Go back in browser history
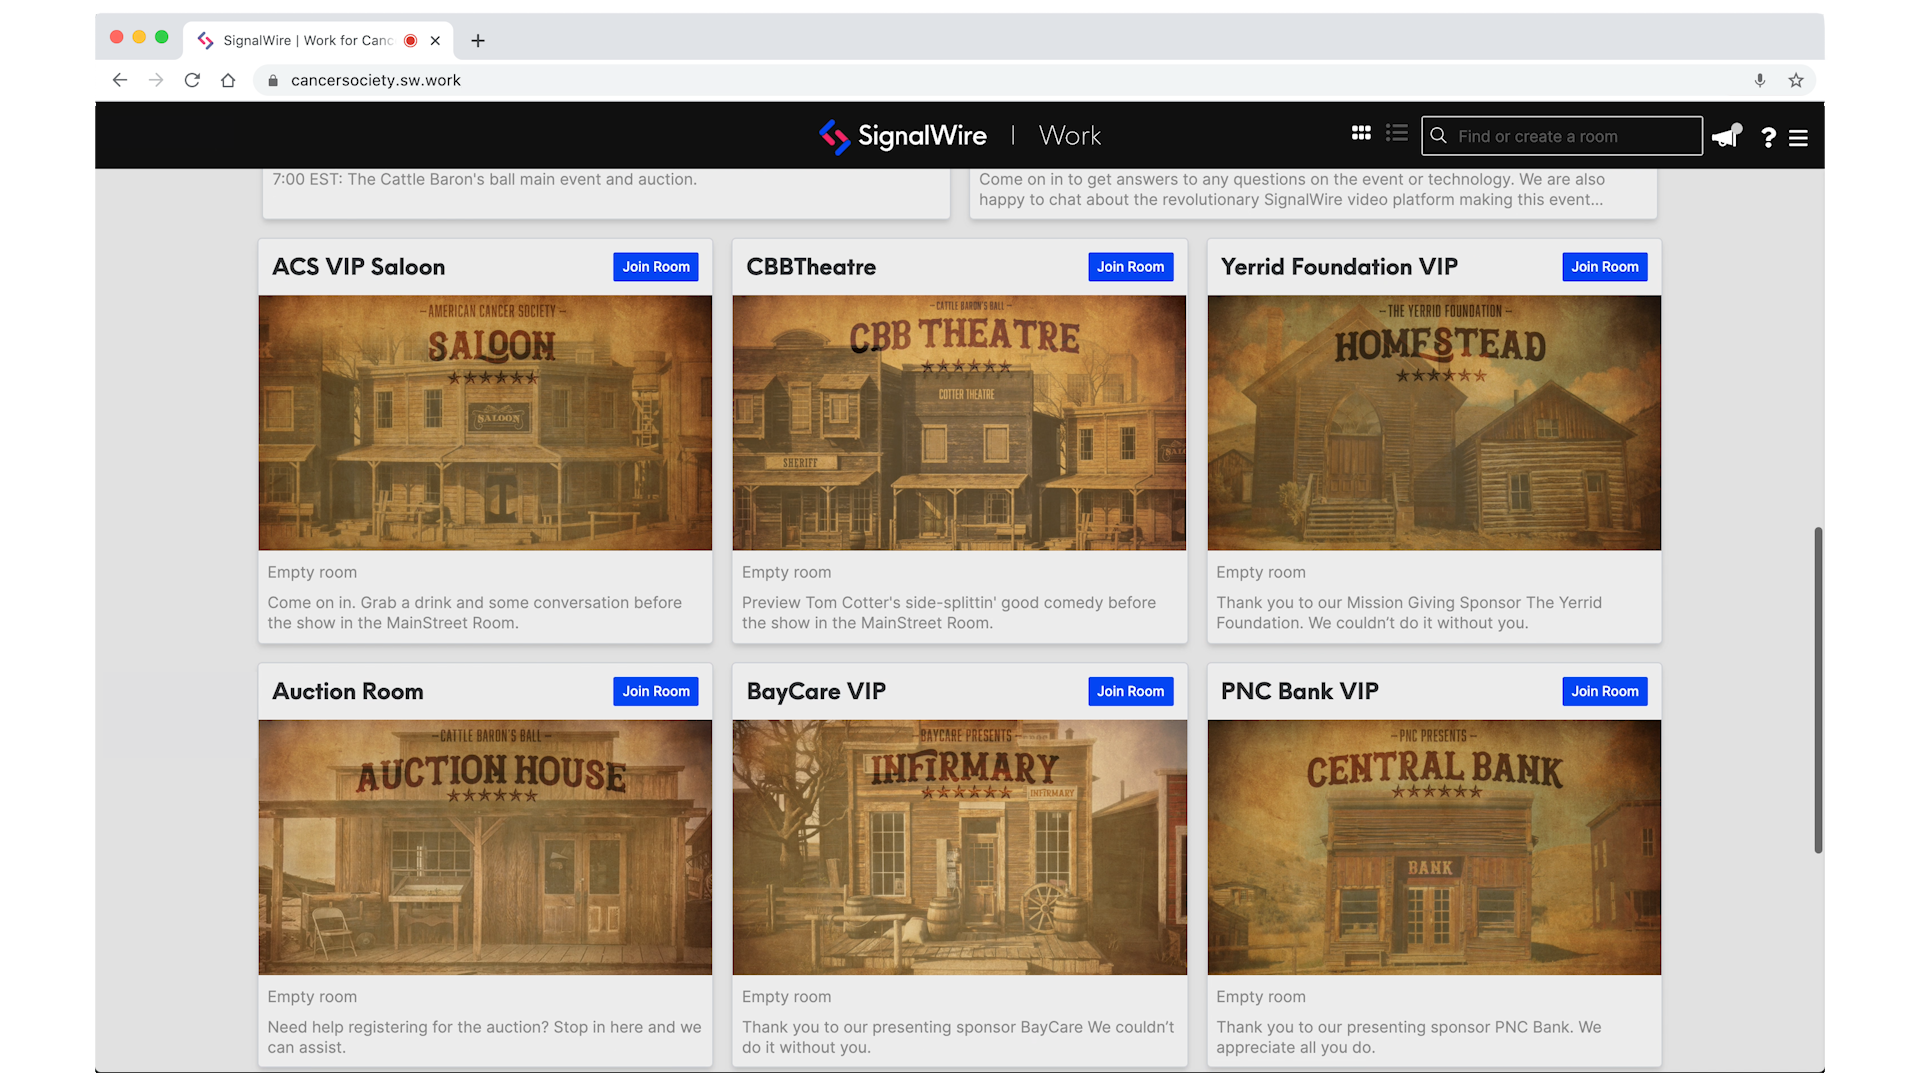Viewport: 1920px width, 1080px height. click(120, 80)
